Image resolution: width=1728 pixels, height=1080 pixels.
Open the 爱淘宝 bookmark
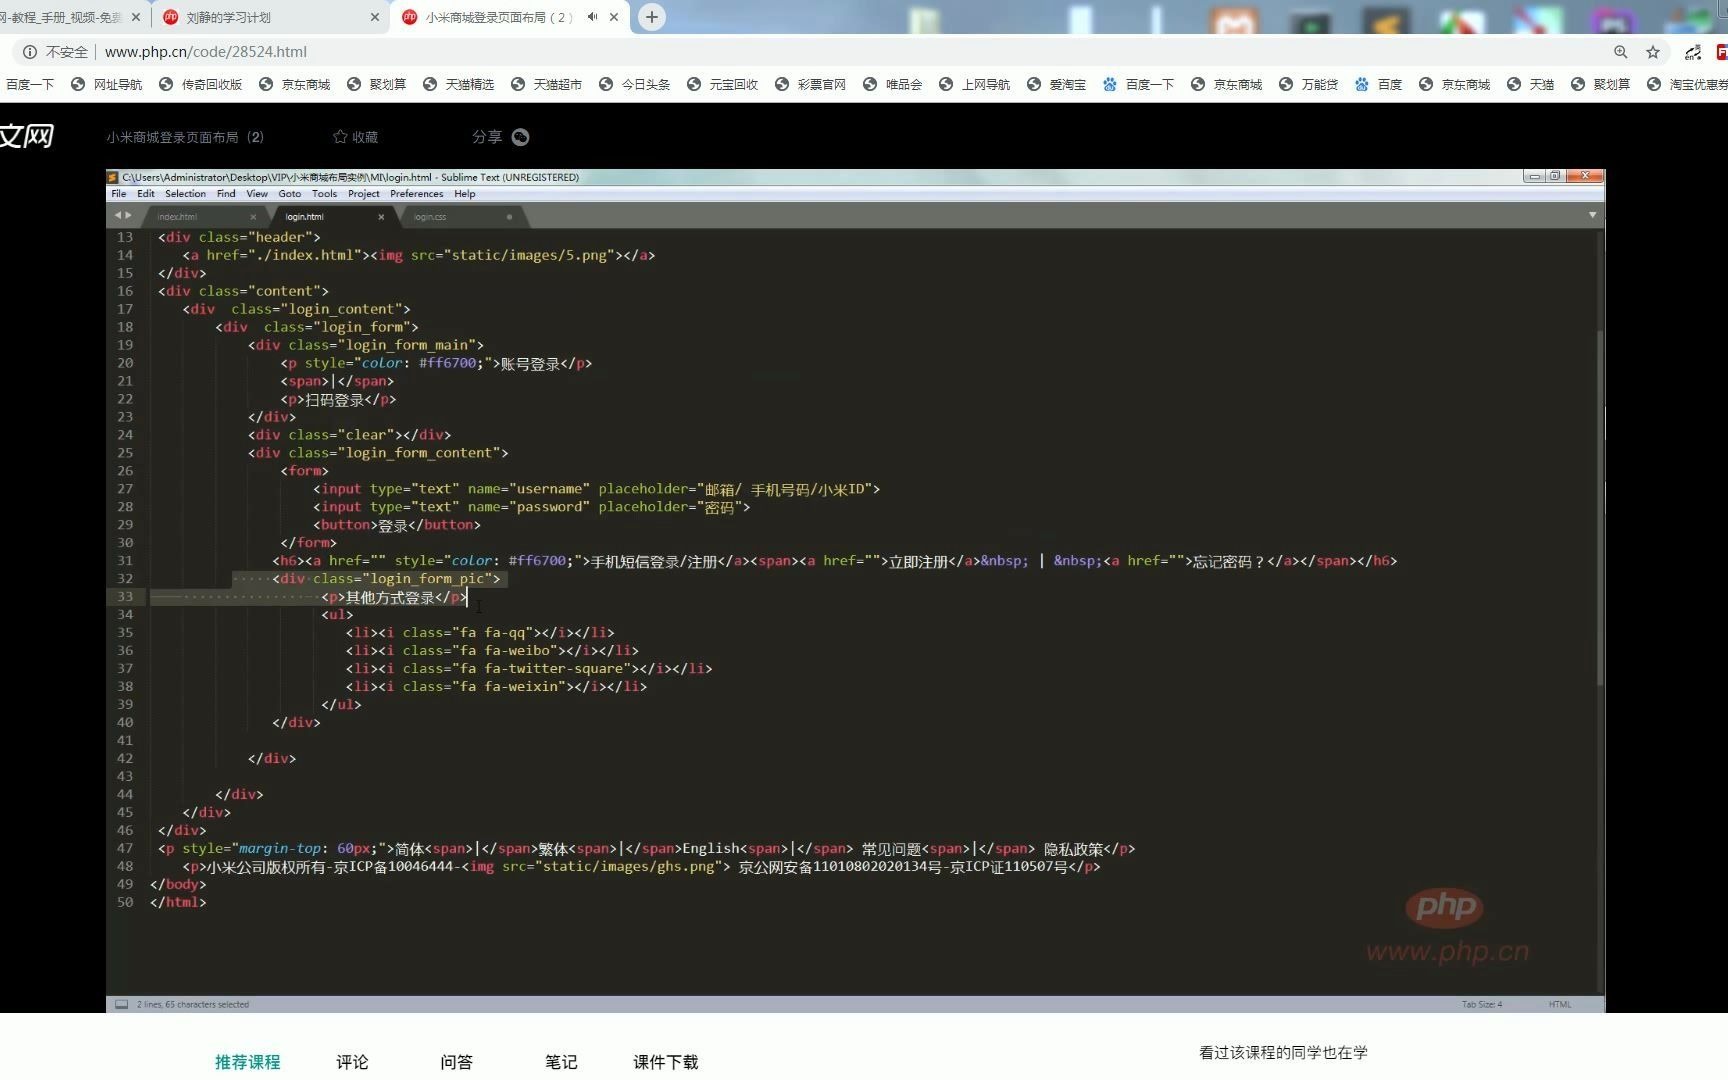coord(1057,84)
